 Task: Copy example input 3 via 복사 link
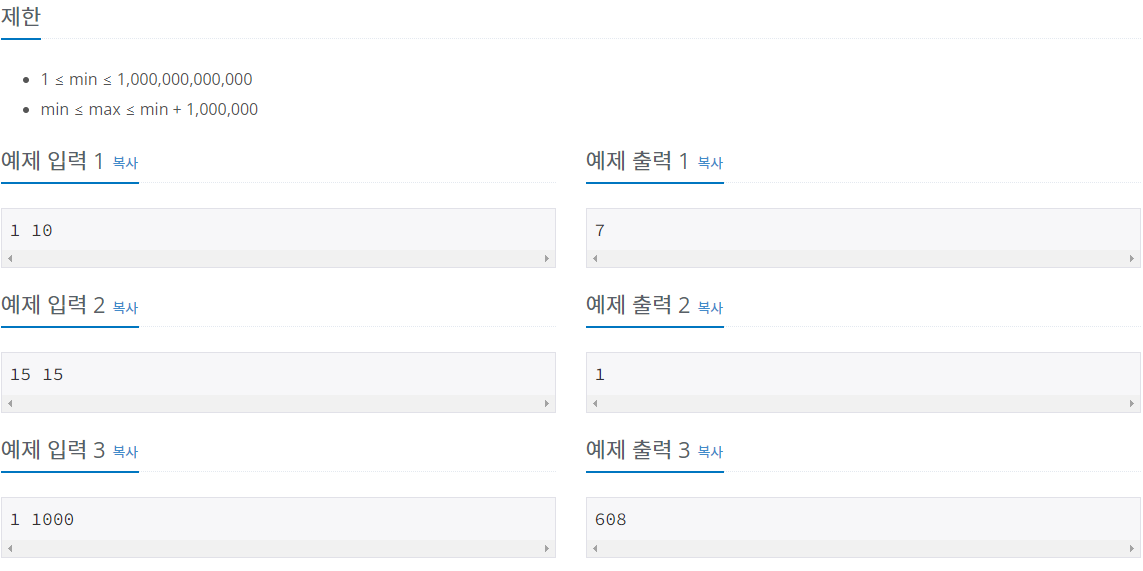click(x=125, y=452)
